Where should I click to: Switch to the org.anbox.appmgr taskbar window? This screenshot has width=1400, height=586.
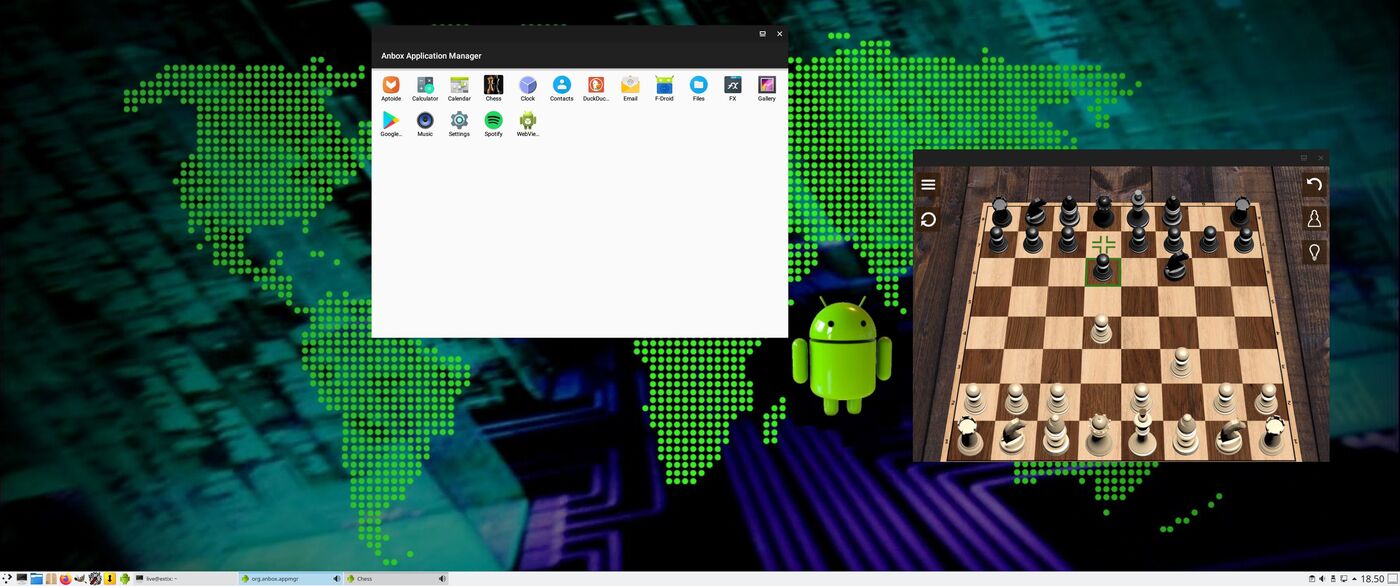click(283, 579)
